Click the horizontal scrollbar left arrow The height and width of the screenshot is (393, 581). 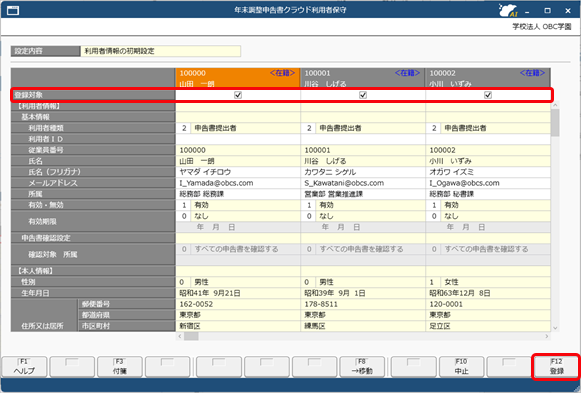point(180,336)
